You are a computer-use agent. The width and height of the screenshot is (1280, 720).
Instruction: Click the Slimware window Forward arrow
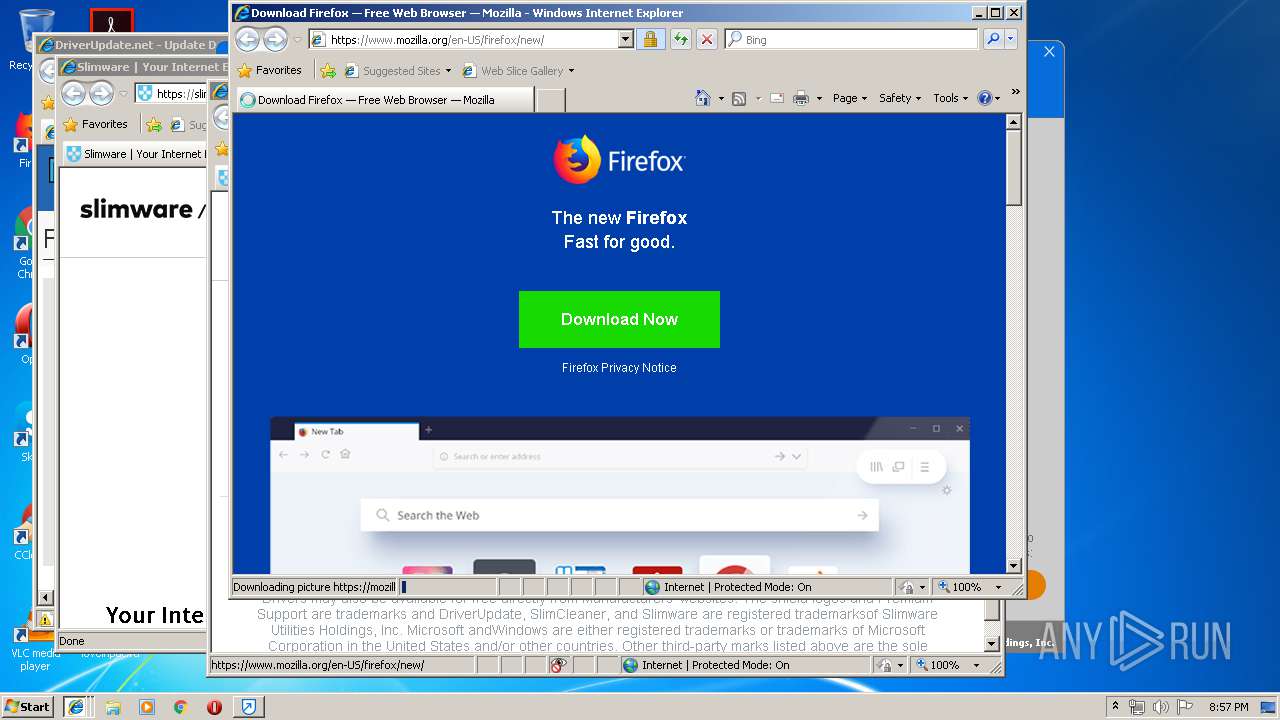click(x=101, y=93)
